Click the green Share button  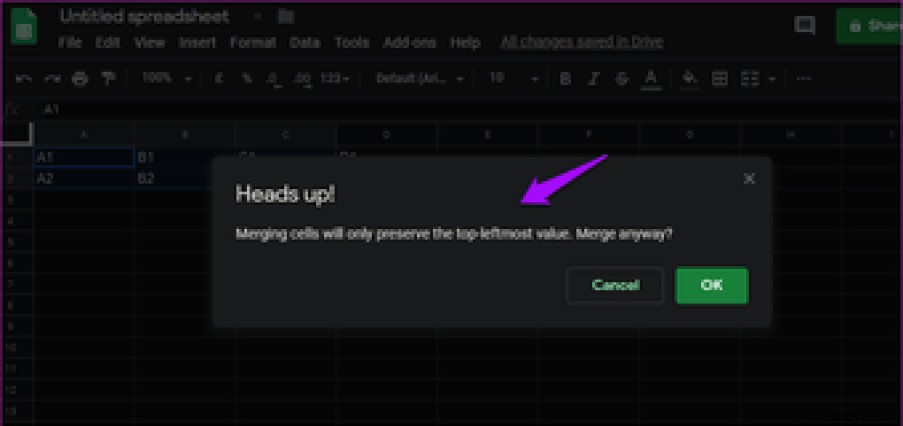[869, 26]
